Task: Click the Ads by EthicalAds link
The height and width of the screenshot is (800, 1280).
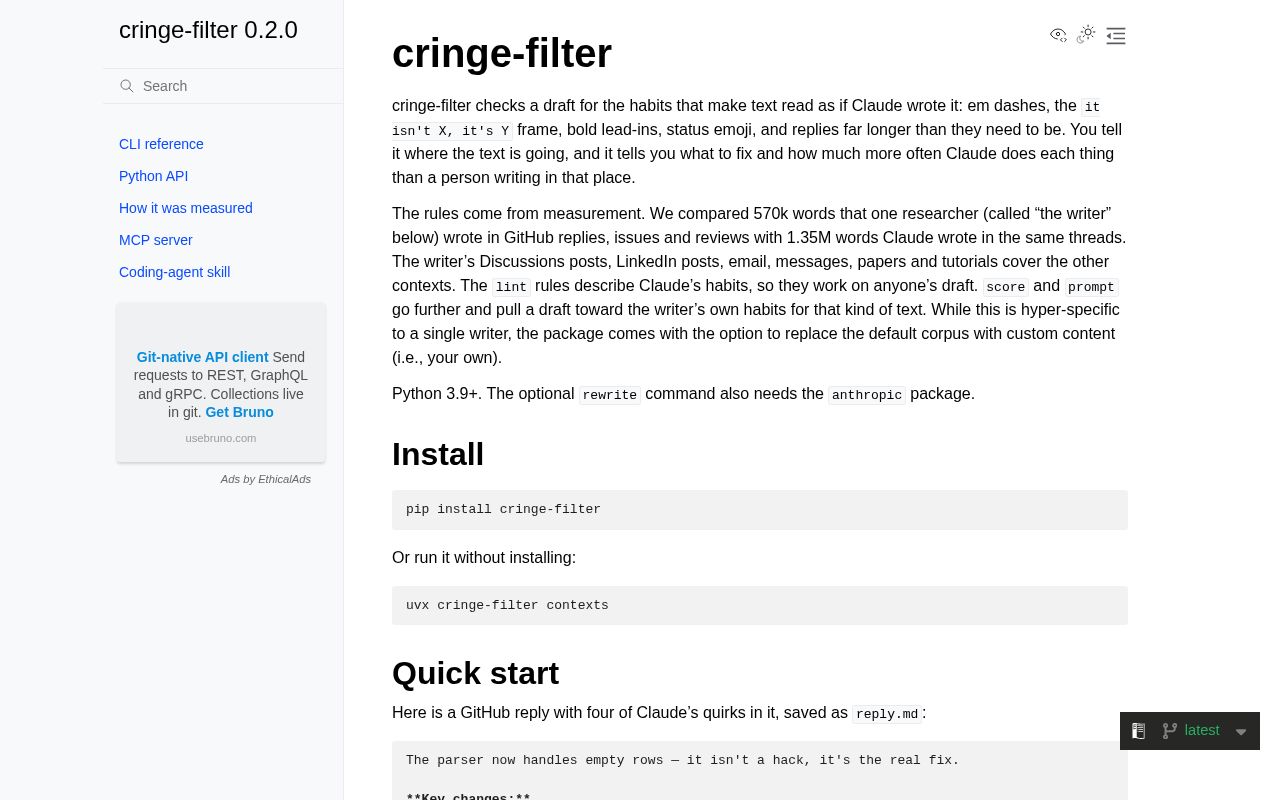Action: pyautogui.click(x=266, y=479)
